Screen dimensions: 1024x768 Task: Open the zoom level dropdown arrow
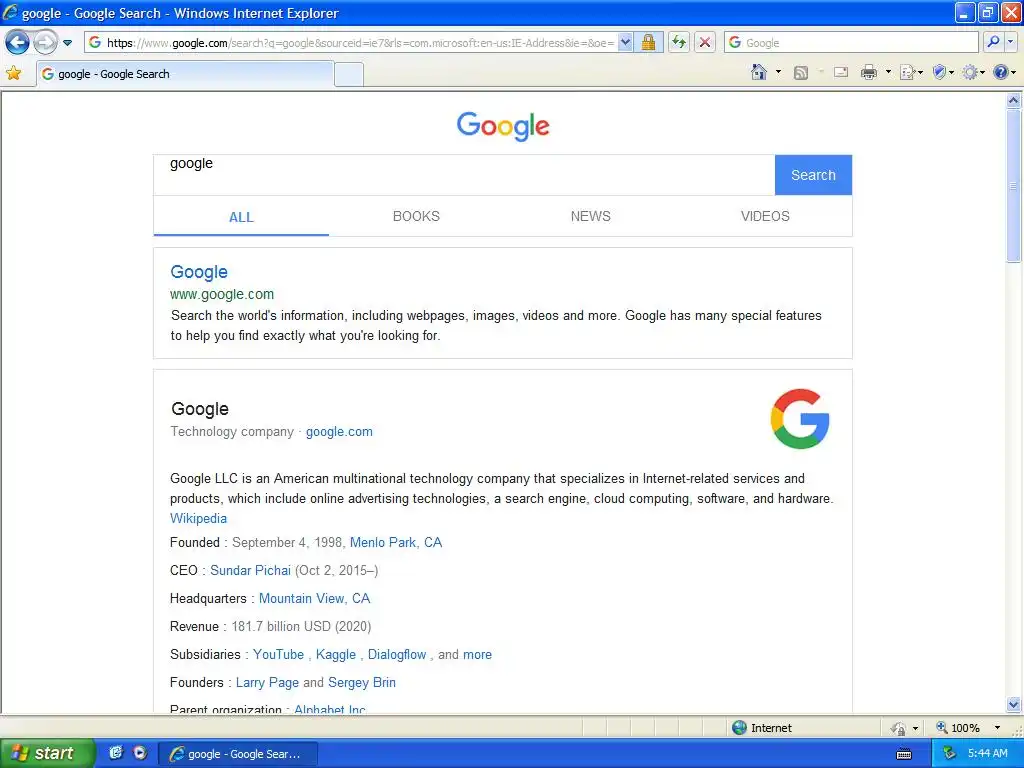coord(997,728)
